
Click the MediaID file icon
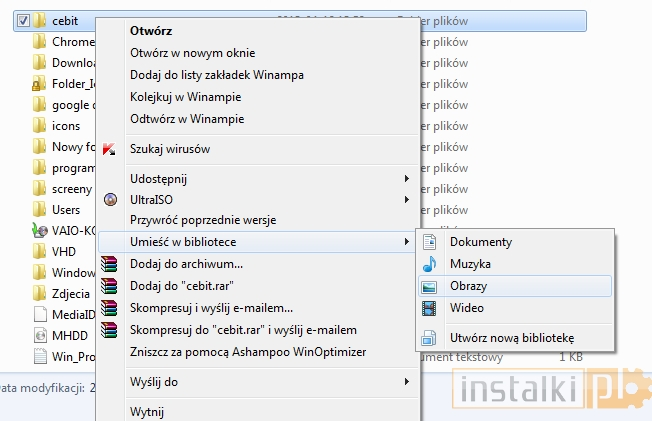click(40, 315)
